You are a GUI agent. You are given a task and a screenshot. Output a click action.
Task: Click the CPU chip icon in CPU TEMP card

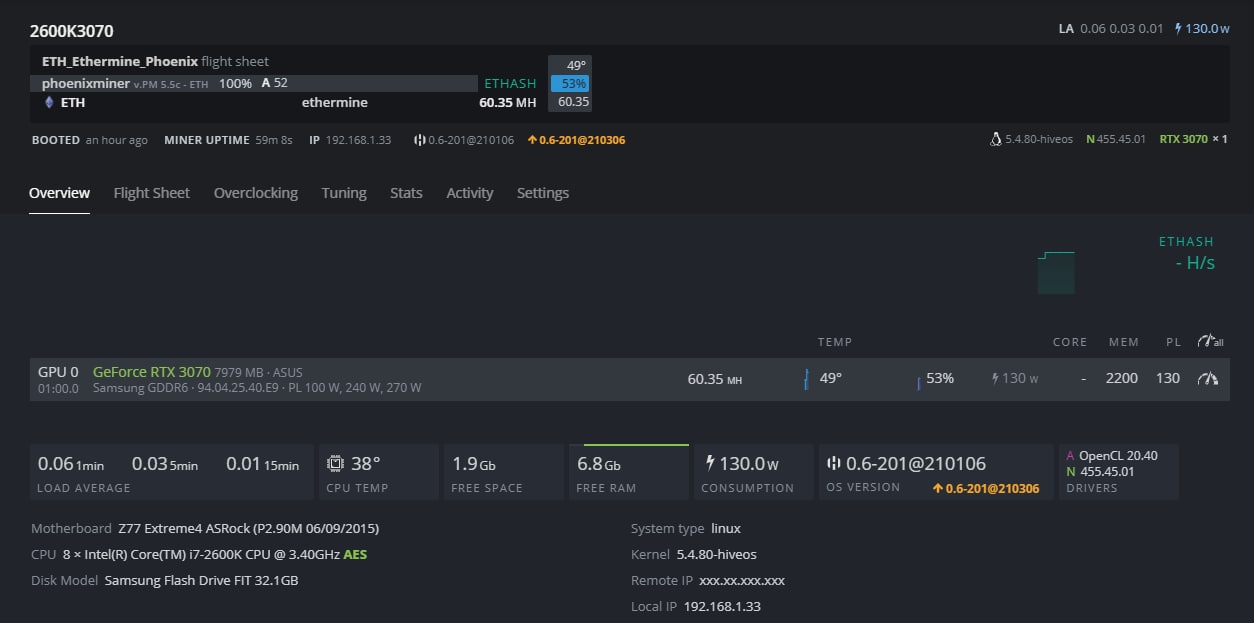[335, 464]
